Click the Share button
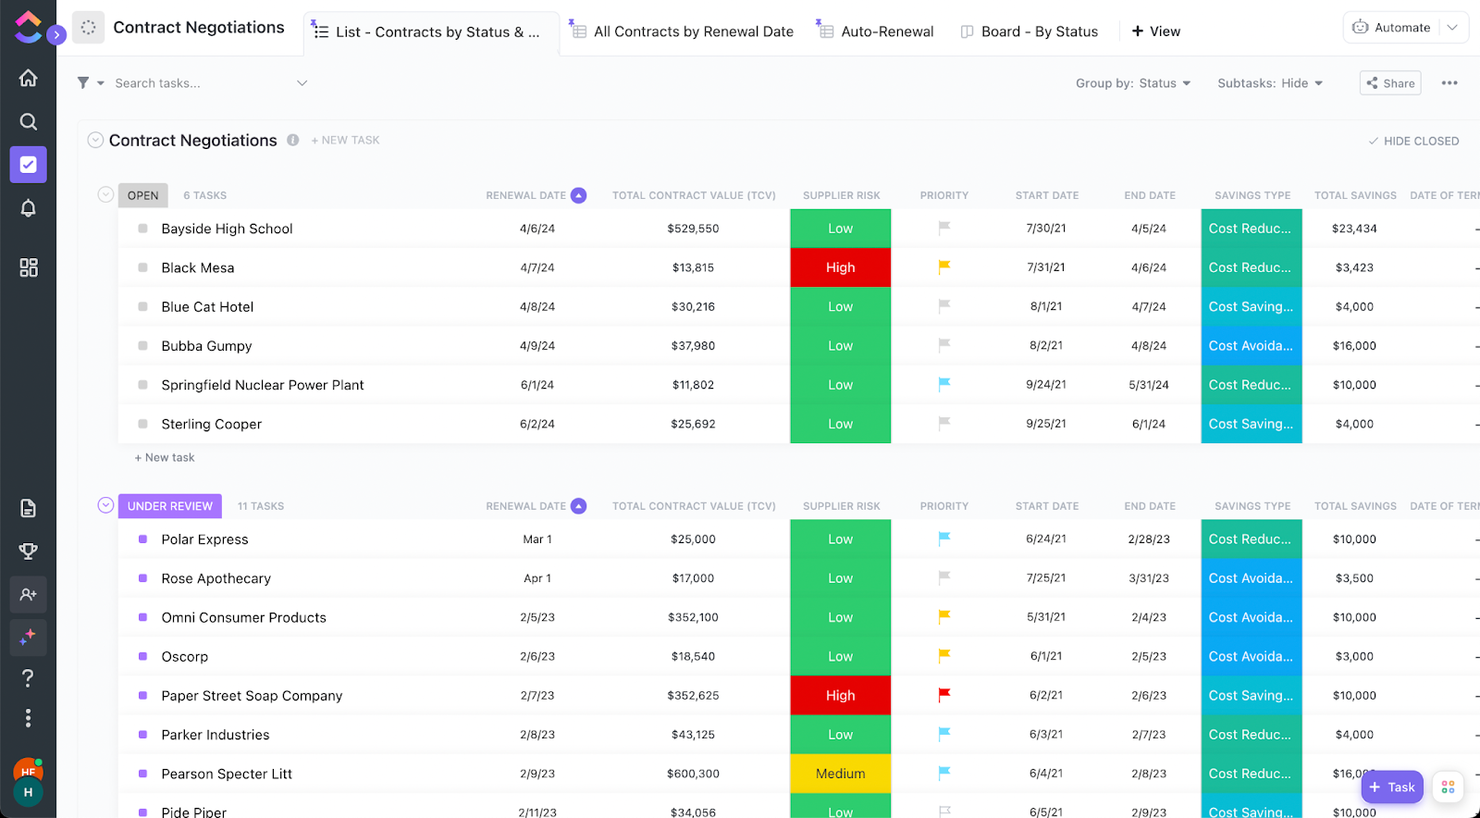This screenshot has width=1480, height=818. (1390, 83)
